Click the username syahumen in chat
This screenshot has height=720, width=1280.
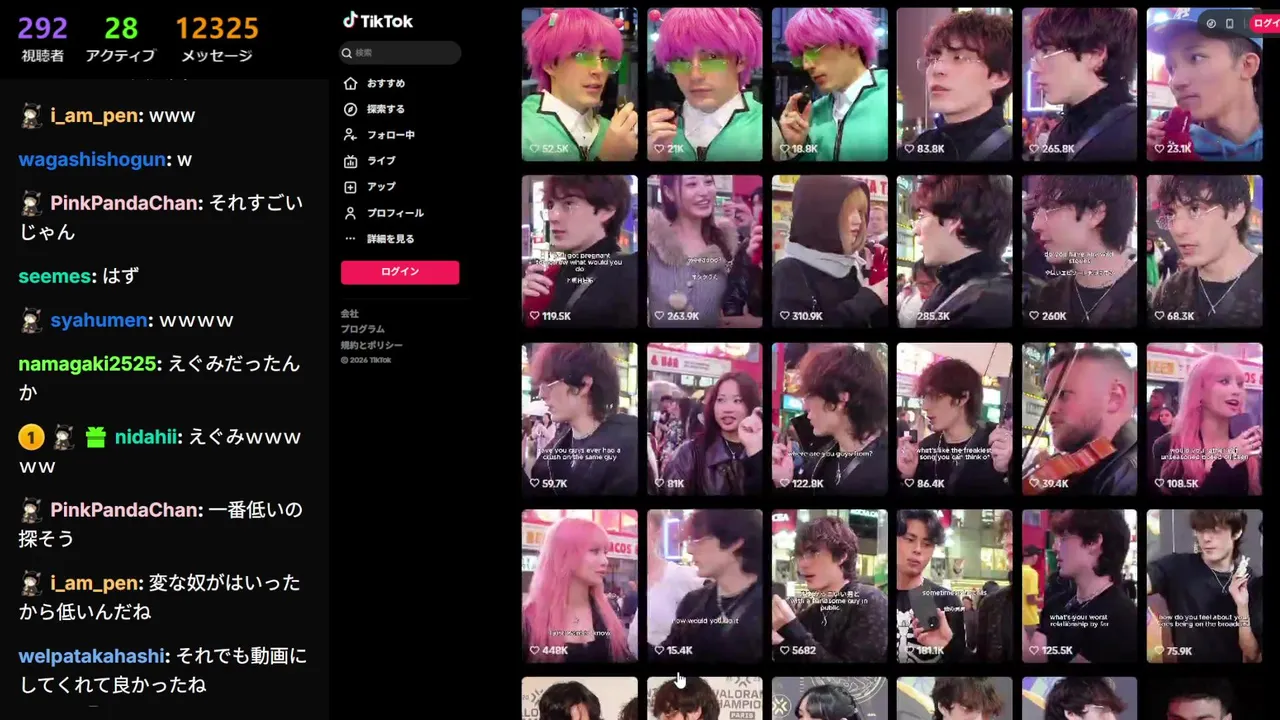(100, 320)
